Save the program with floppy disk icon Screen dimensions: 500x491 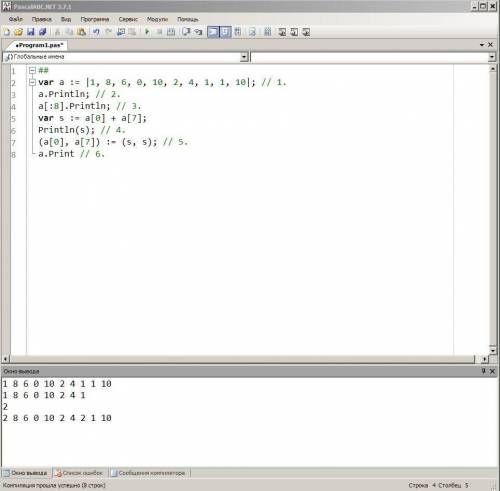pyautogui.click(x=31, y=32)
